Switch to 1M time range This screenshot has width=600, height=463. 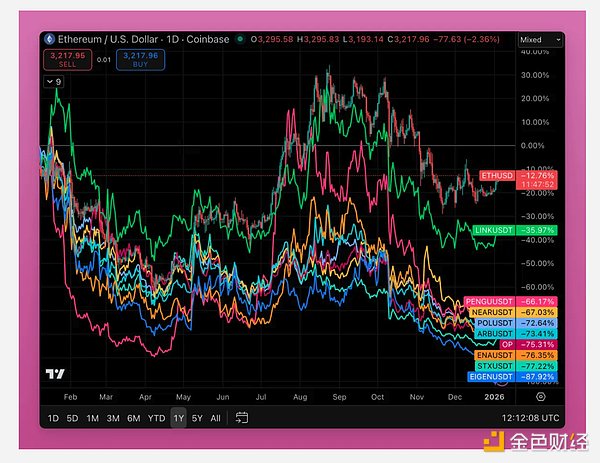(x=92, y=418)
